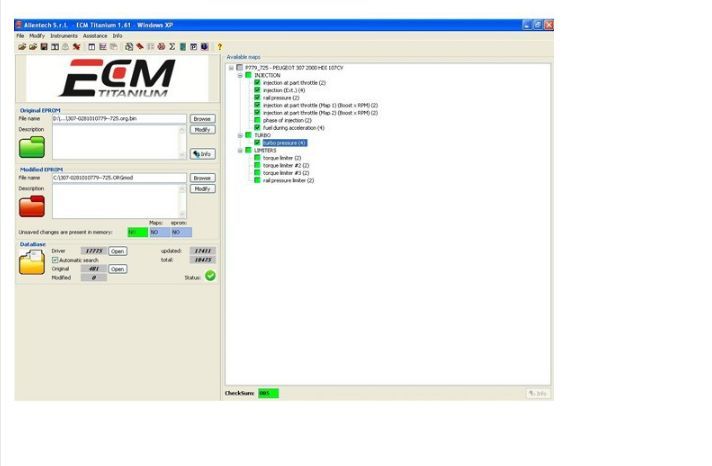This screenshot has height=466, width=712.
Task: Toggle checkbox for rail pressure (2)
Action: (x=257, y=98)
